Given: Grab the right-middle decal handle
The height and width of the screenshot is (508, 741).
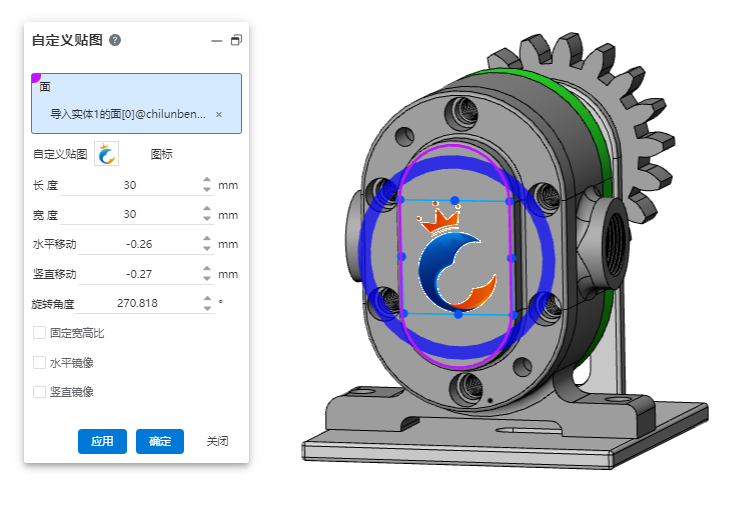Looking at the screenshot, I should pyautogui.click(x=511, y=258).
